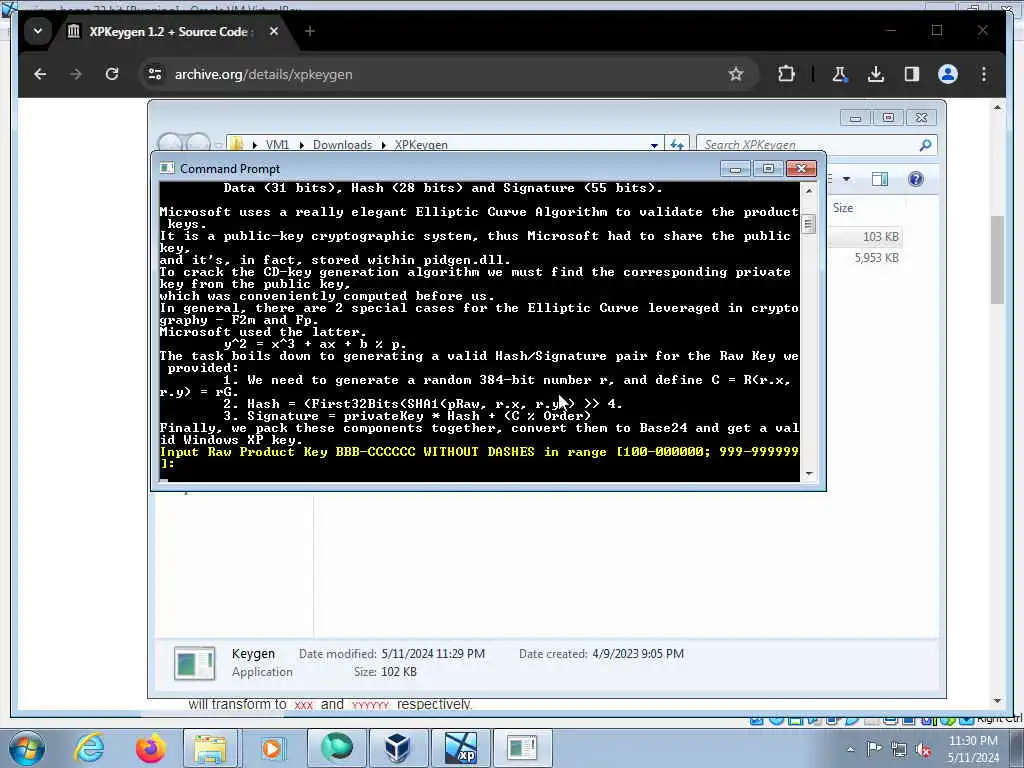Minimize the Explorer XPKeygen window
The image size is (1024, 768).
click(x=856, y=118)
